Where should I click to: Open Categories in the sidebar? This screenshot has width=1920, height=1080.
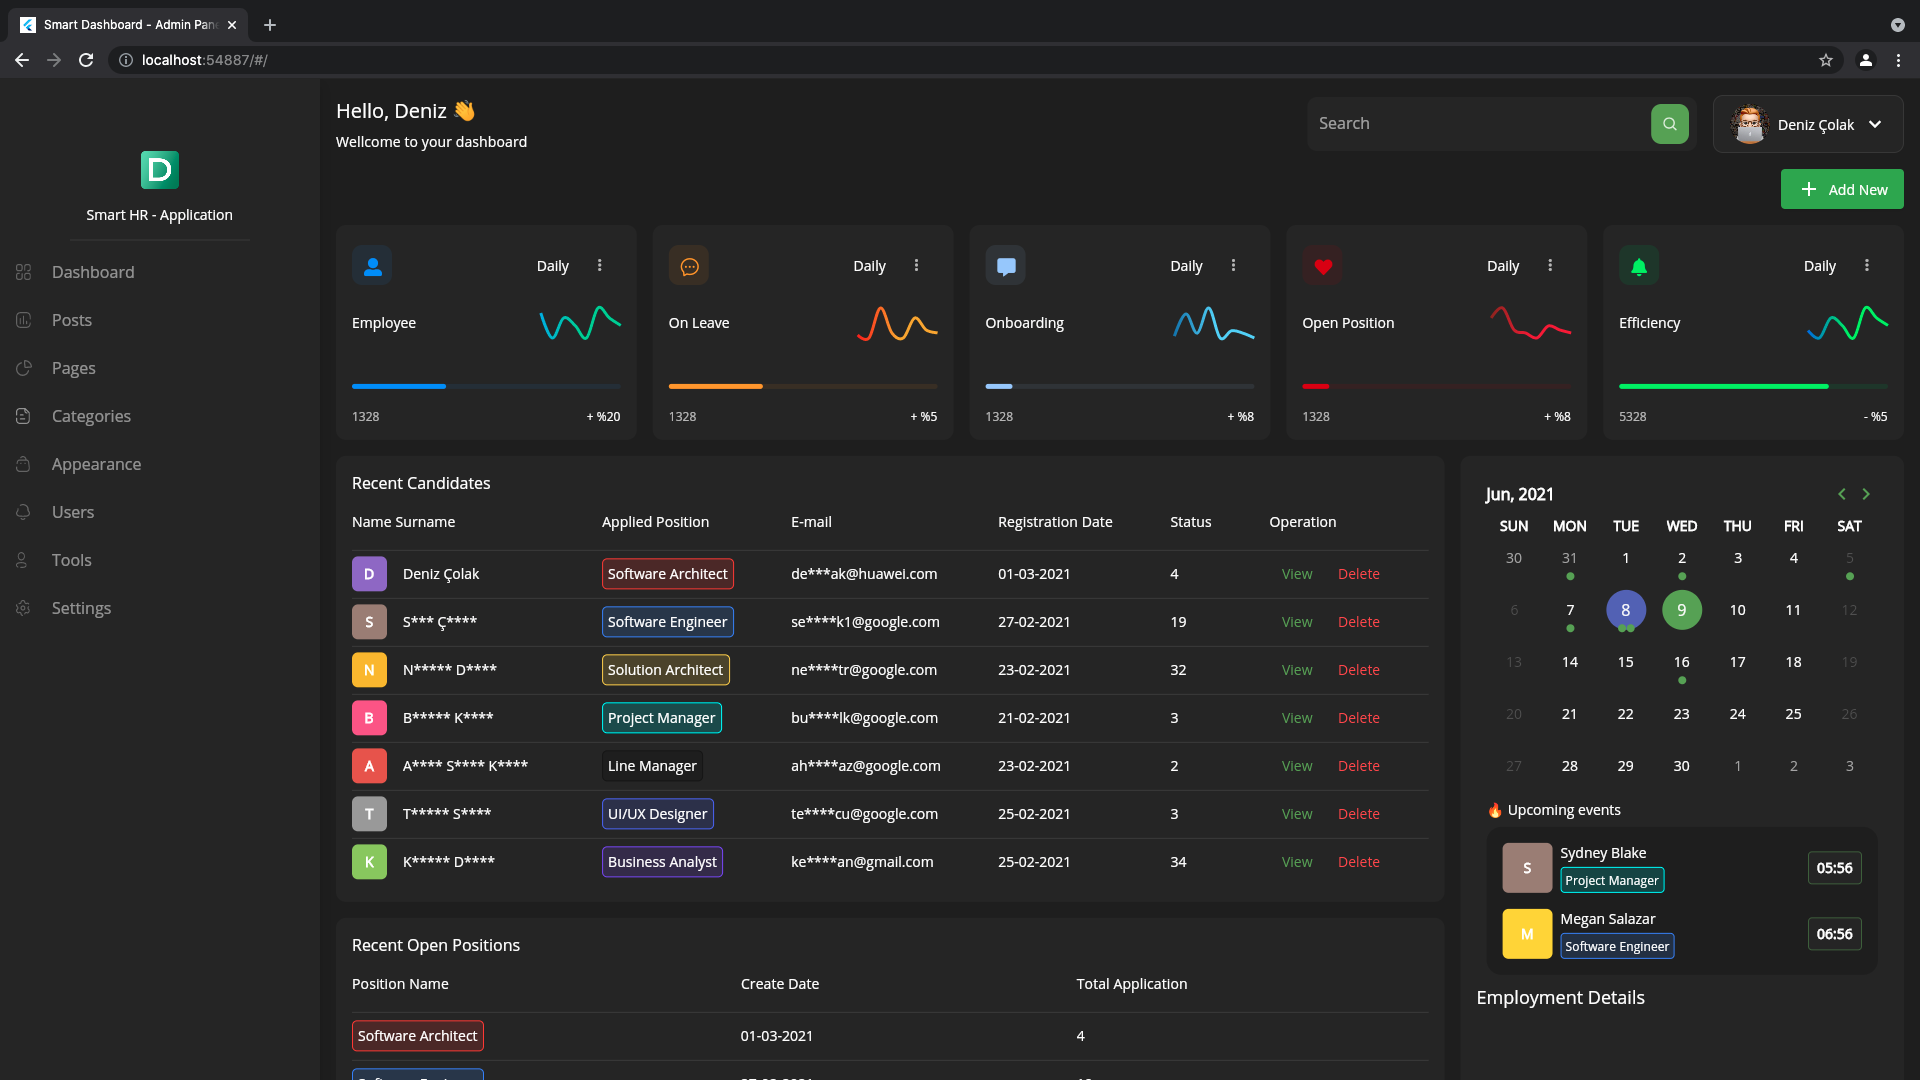coord(91,416)
